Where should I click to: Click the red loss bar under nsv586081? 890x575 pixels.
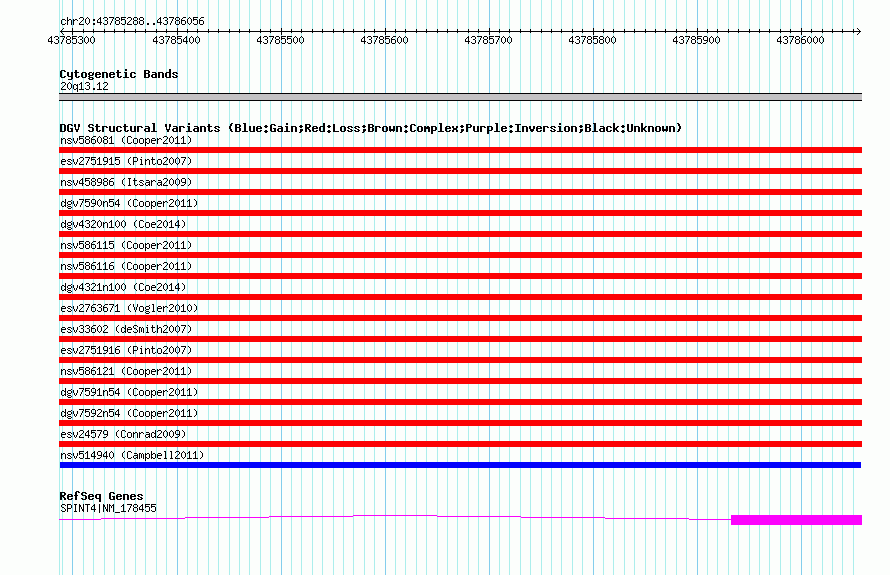[x=460, y=150]
